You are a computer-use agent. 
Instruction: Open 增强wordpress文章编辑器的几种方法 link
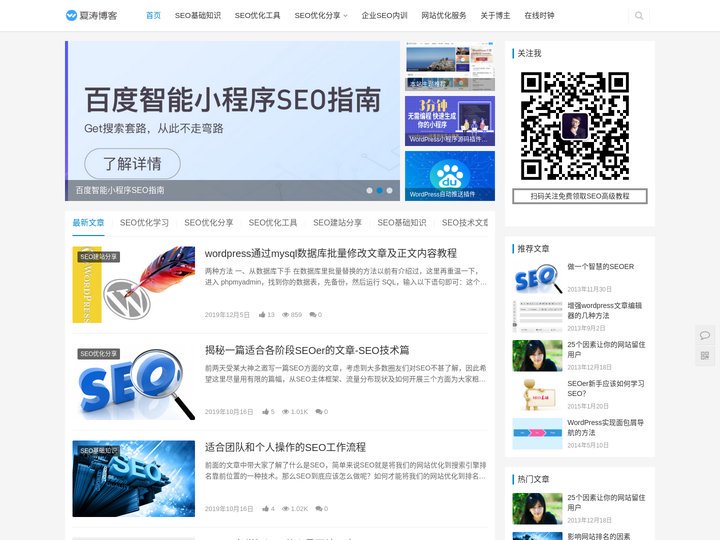coord(604,310)
